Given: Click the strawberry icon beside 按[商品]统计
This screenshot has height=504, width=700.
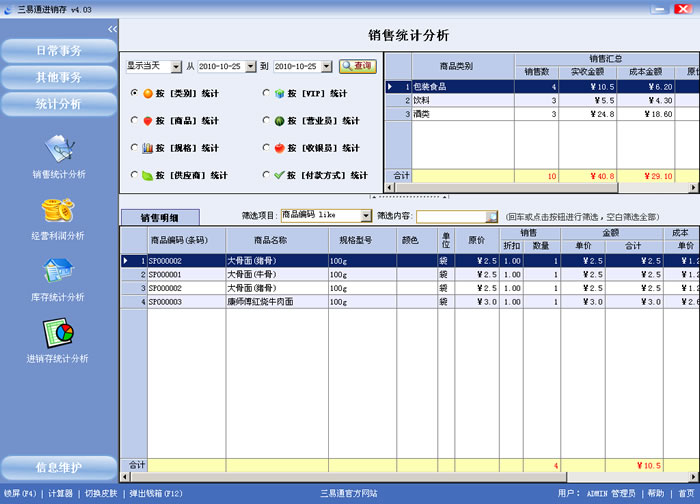Looking at the screenshot, I should coord(148,121).
